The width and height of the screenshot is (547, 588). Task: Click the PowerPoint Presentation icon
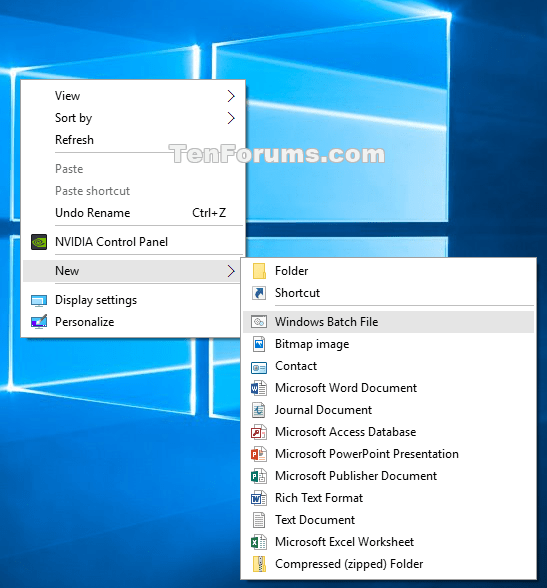click(x=259, y=454)
